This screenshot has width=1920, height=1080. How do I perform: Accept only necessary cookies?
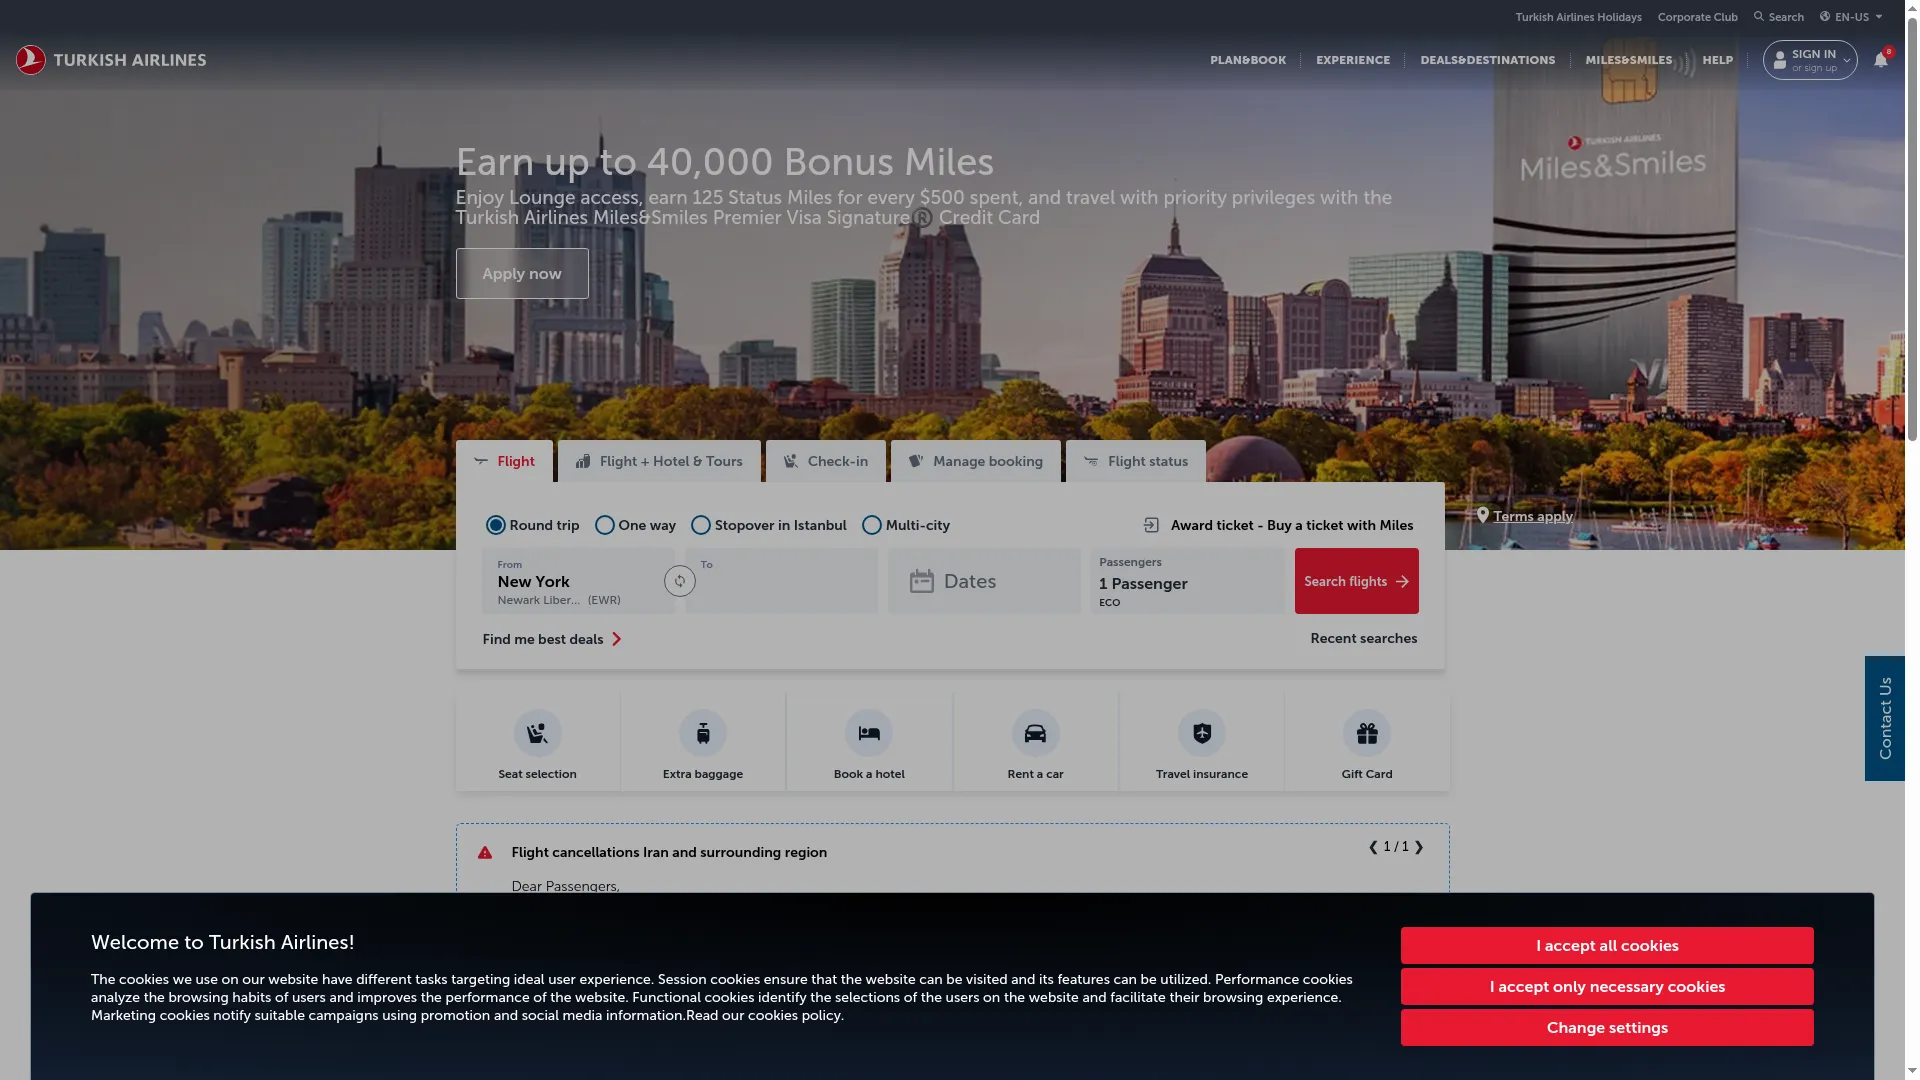[1607, 987]
